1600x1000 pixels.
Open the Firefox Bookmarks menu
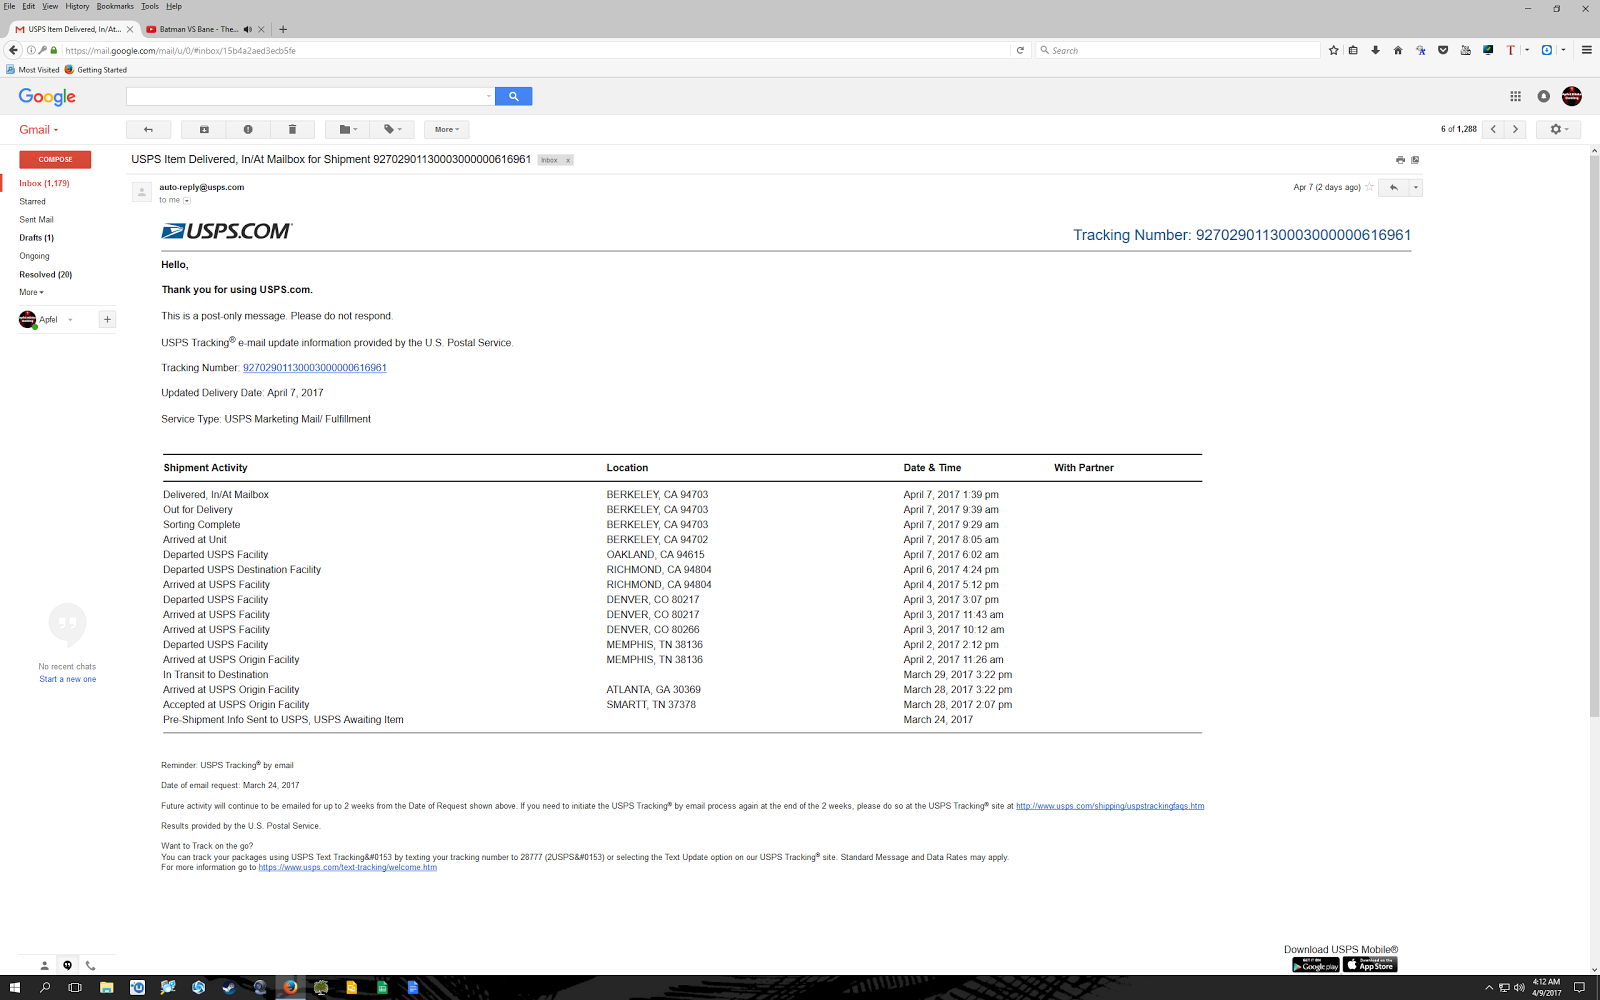click(115, 6)
